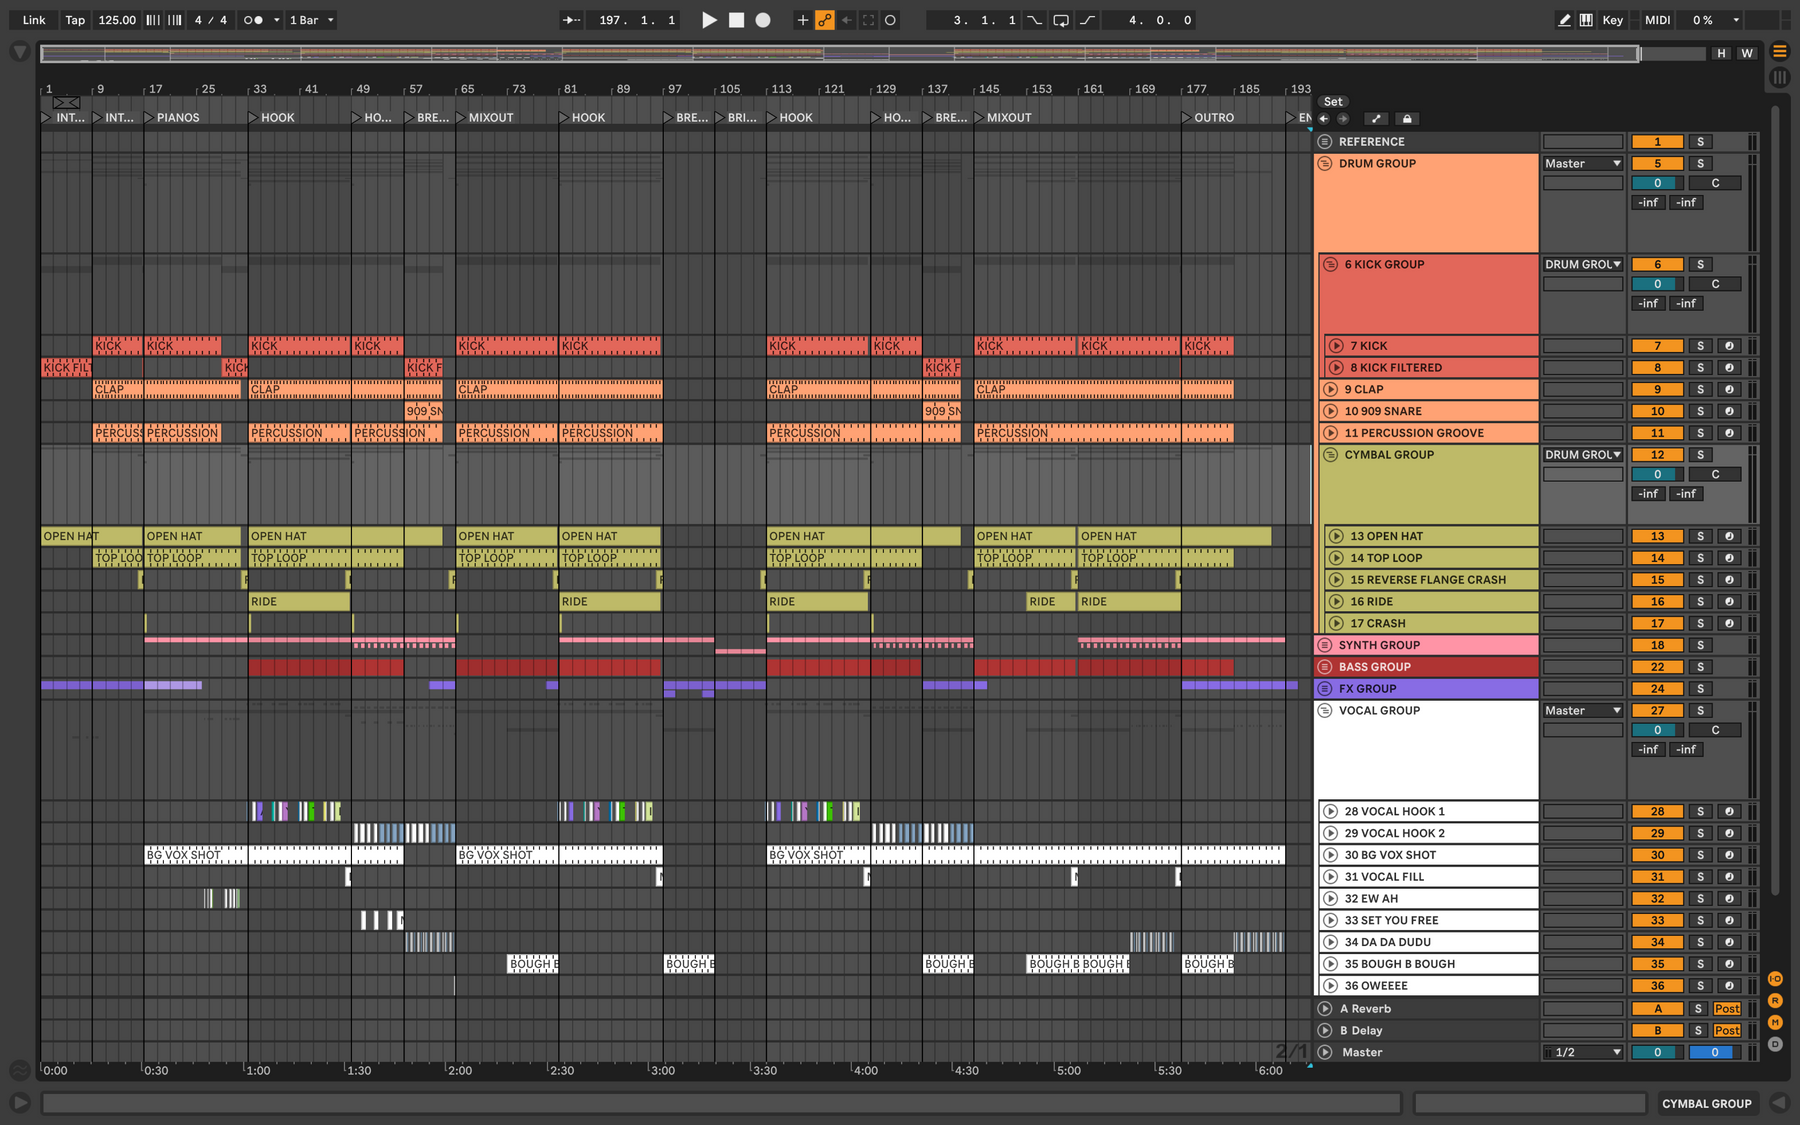This screenshot has width=1800, height=1125.
Task: Click the Arrangement Record button
Action: [x=763, y=20]
